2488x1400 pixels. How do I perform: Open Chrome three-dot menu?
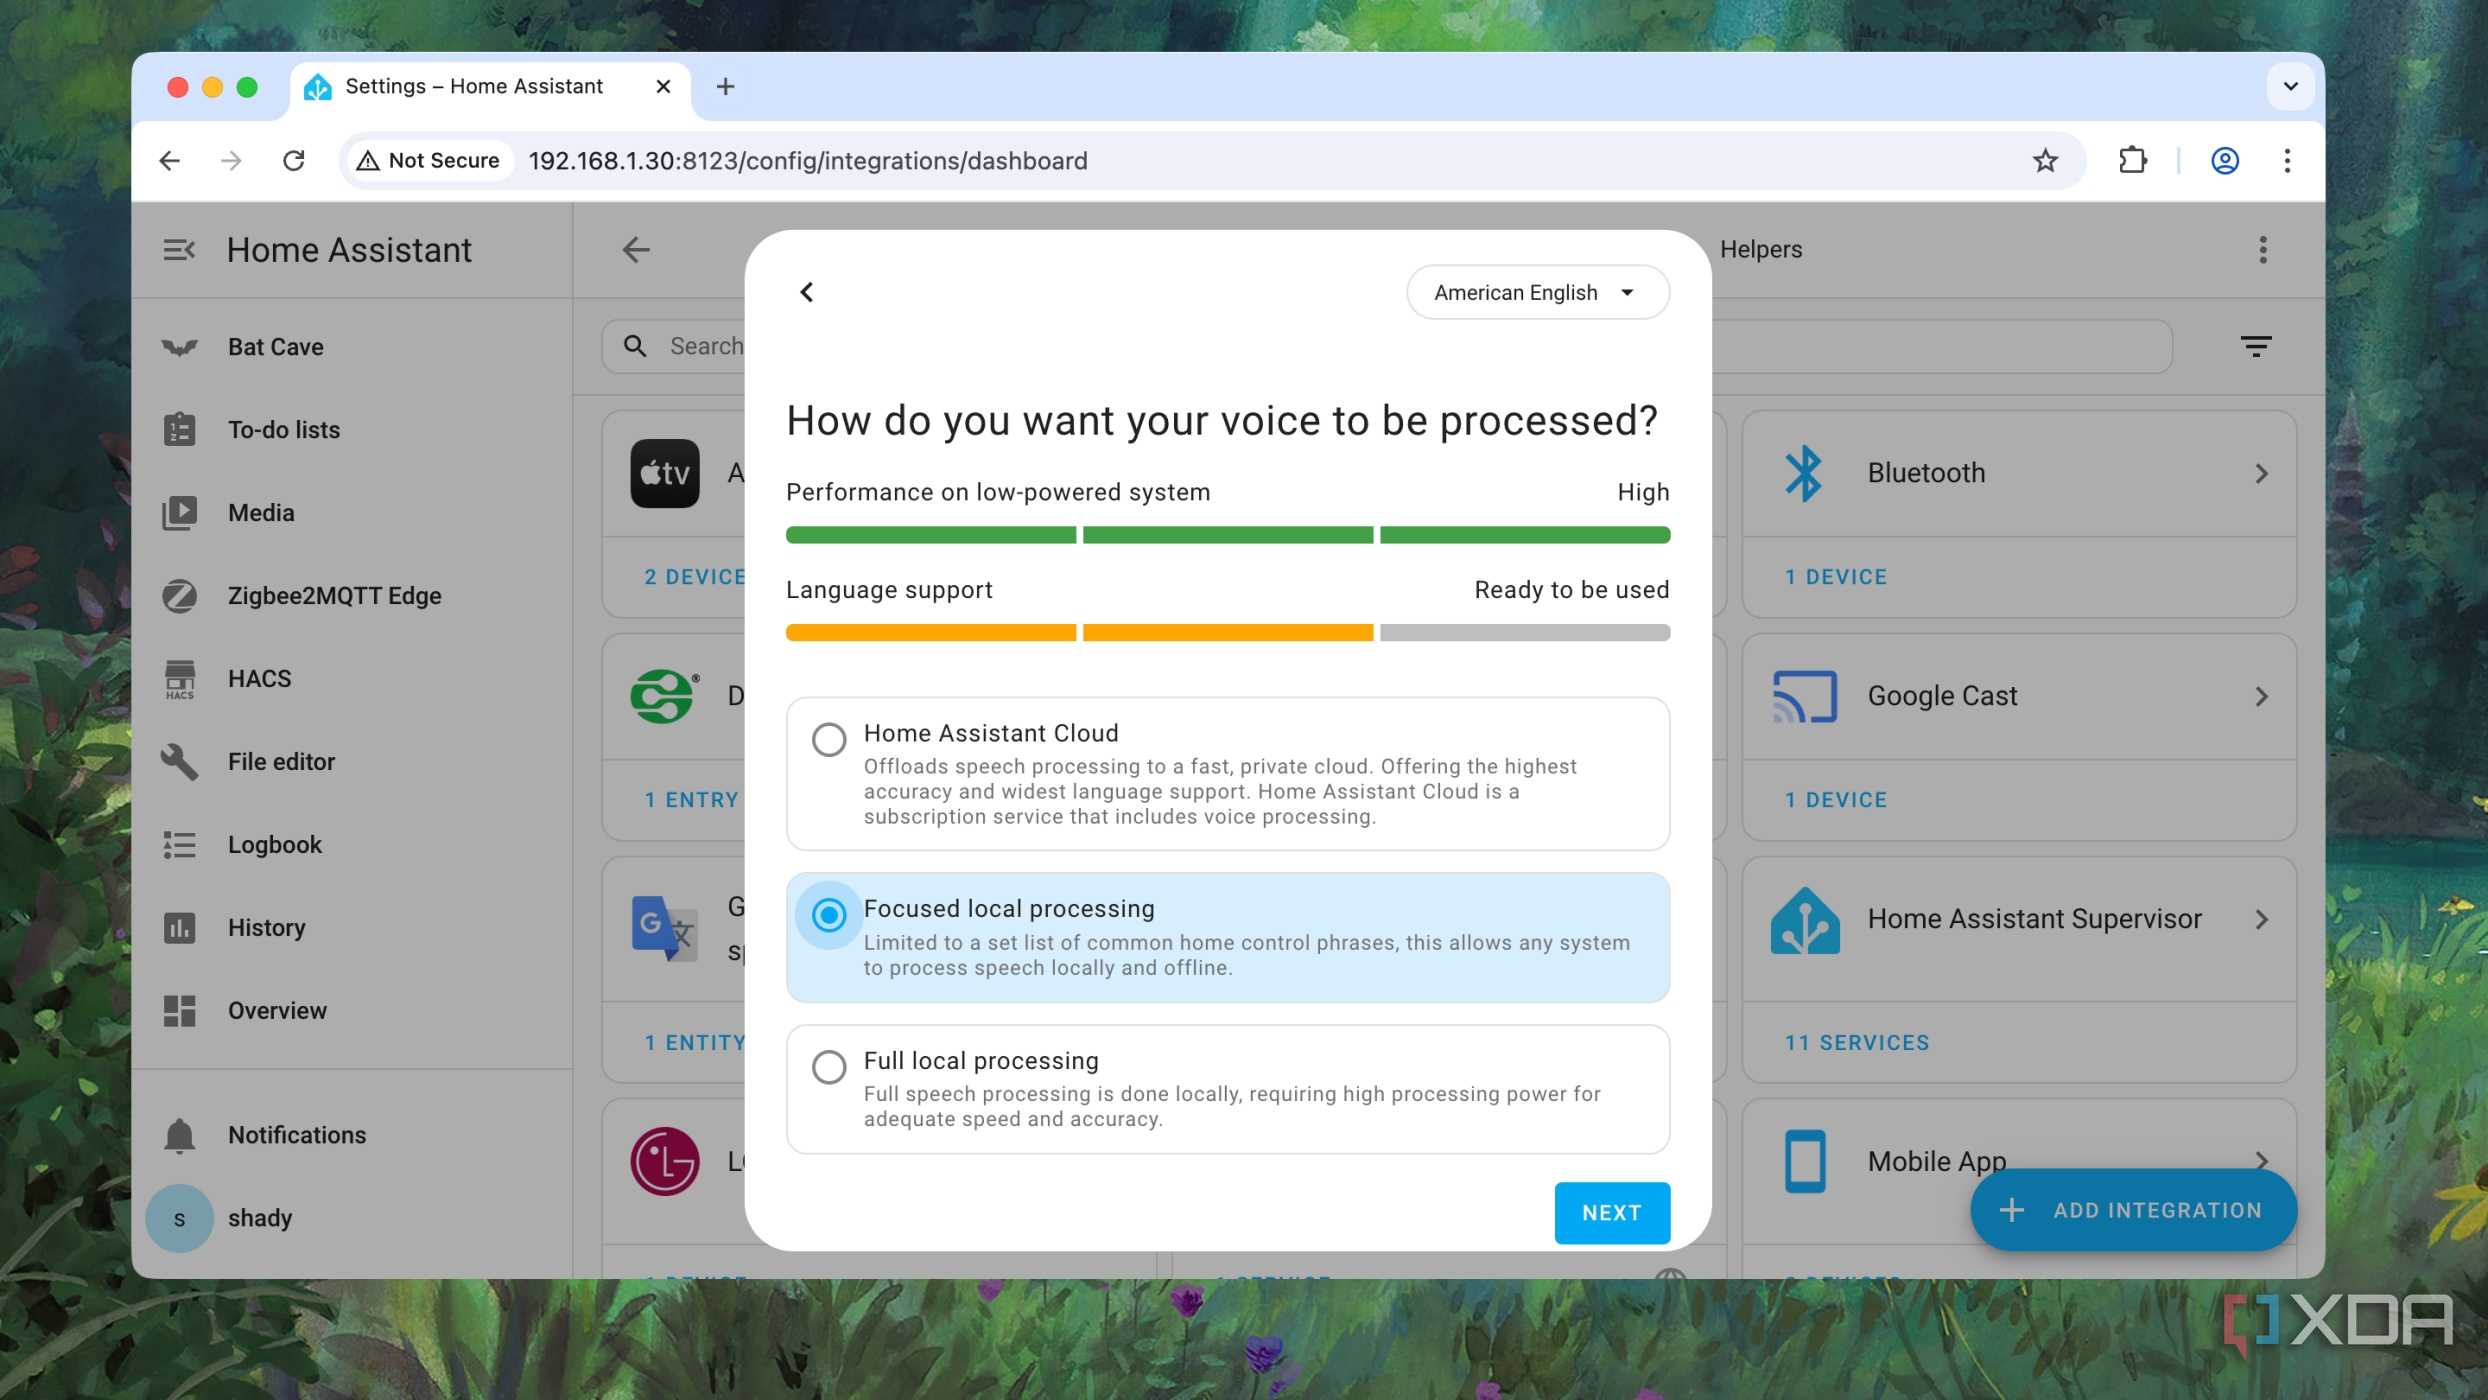coord(2286,161)
